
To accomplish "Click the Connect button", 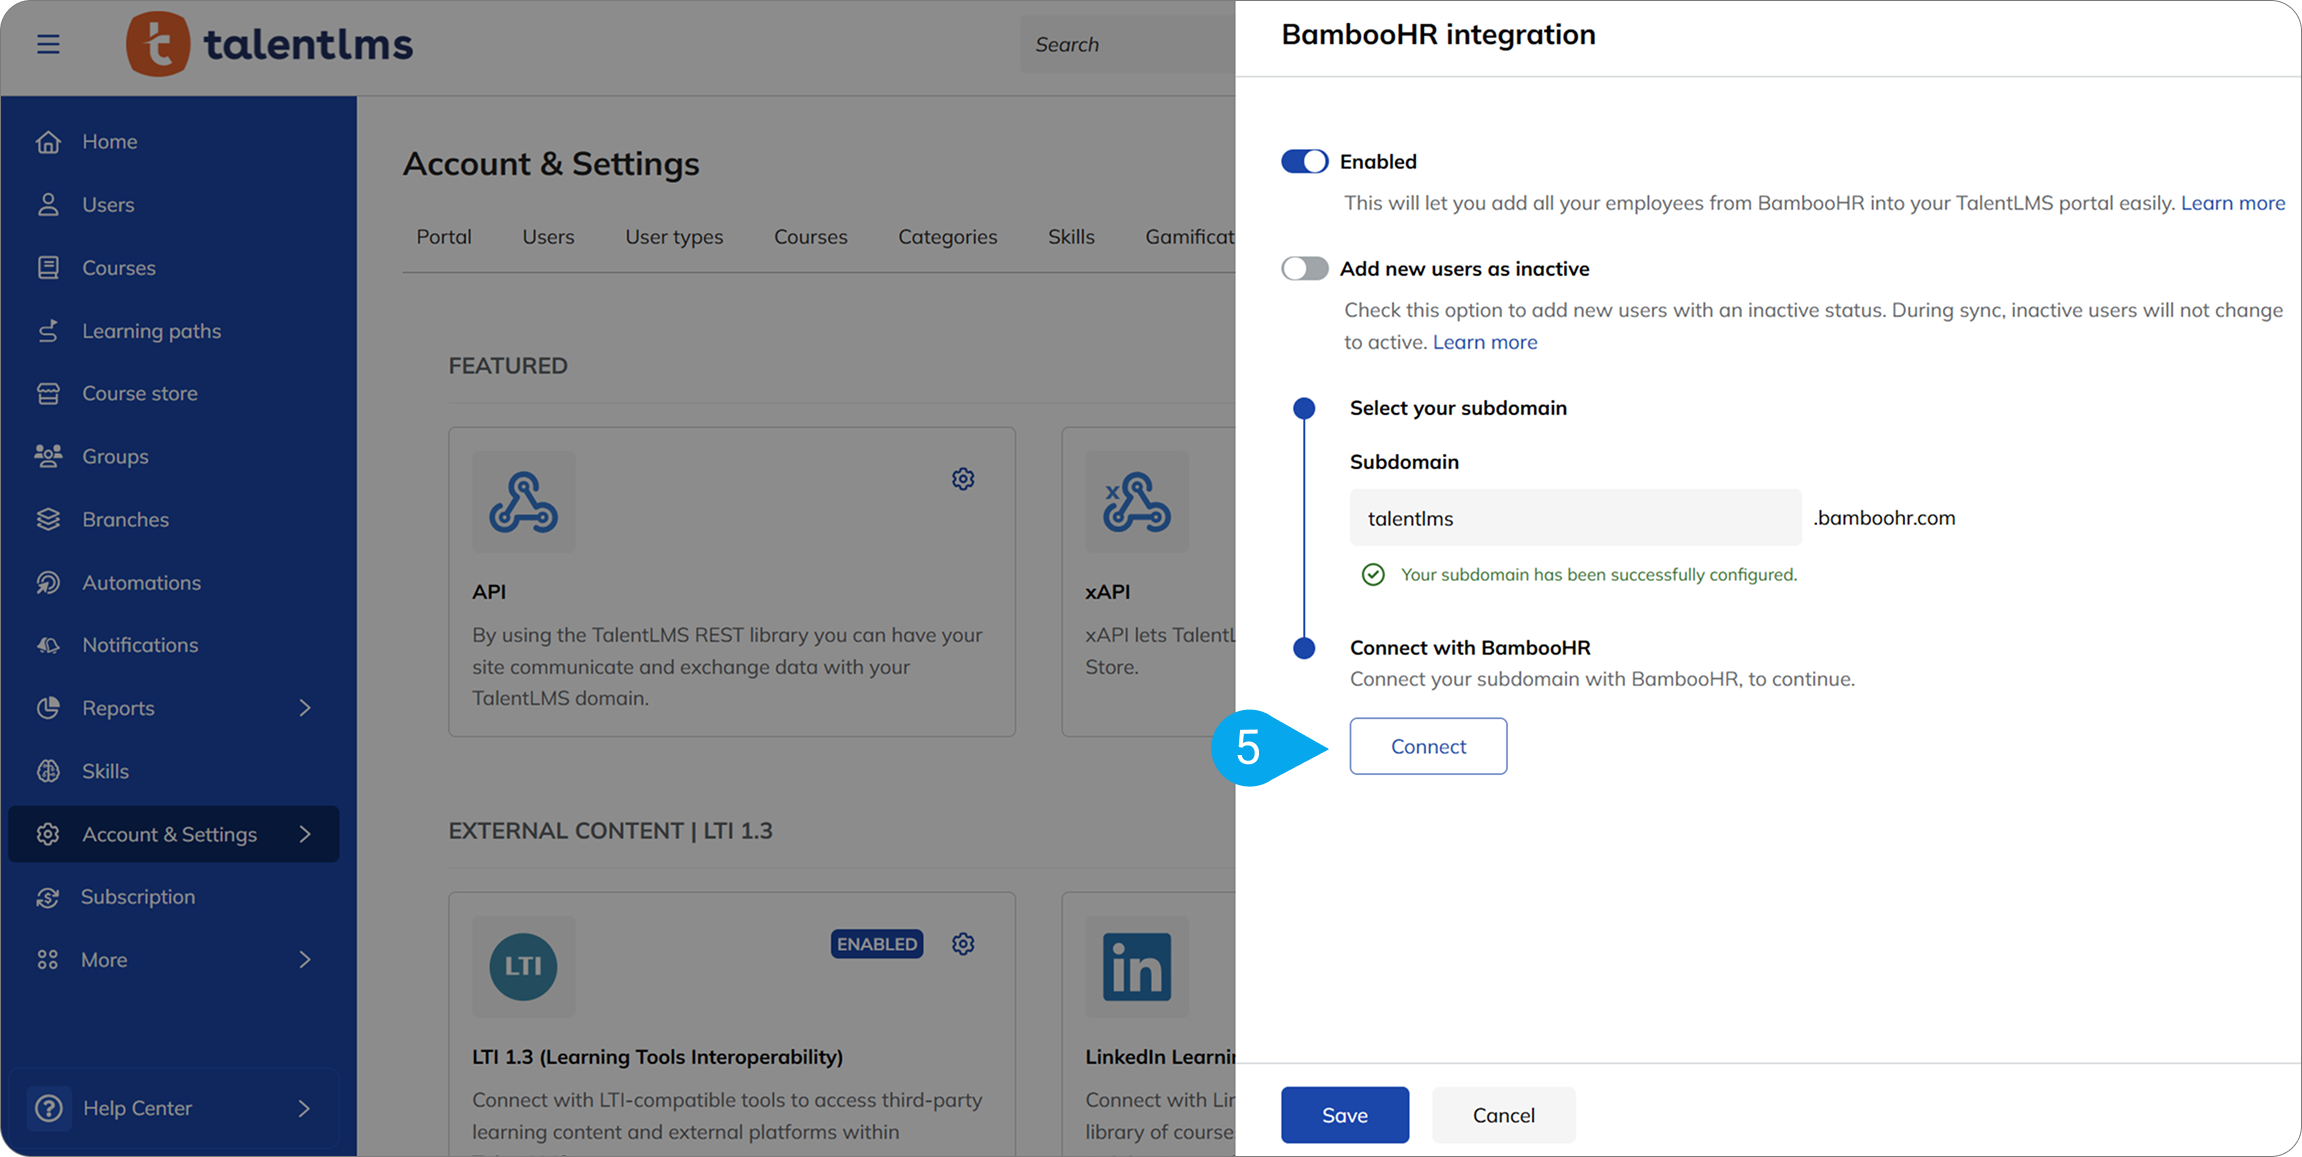I will [1427, 746].
